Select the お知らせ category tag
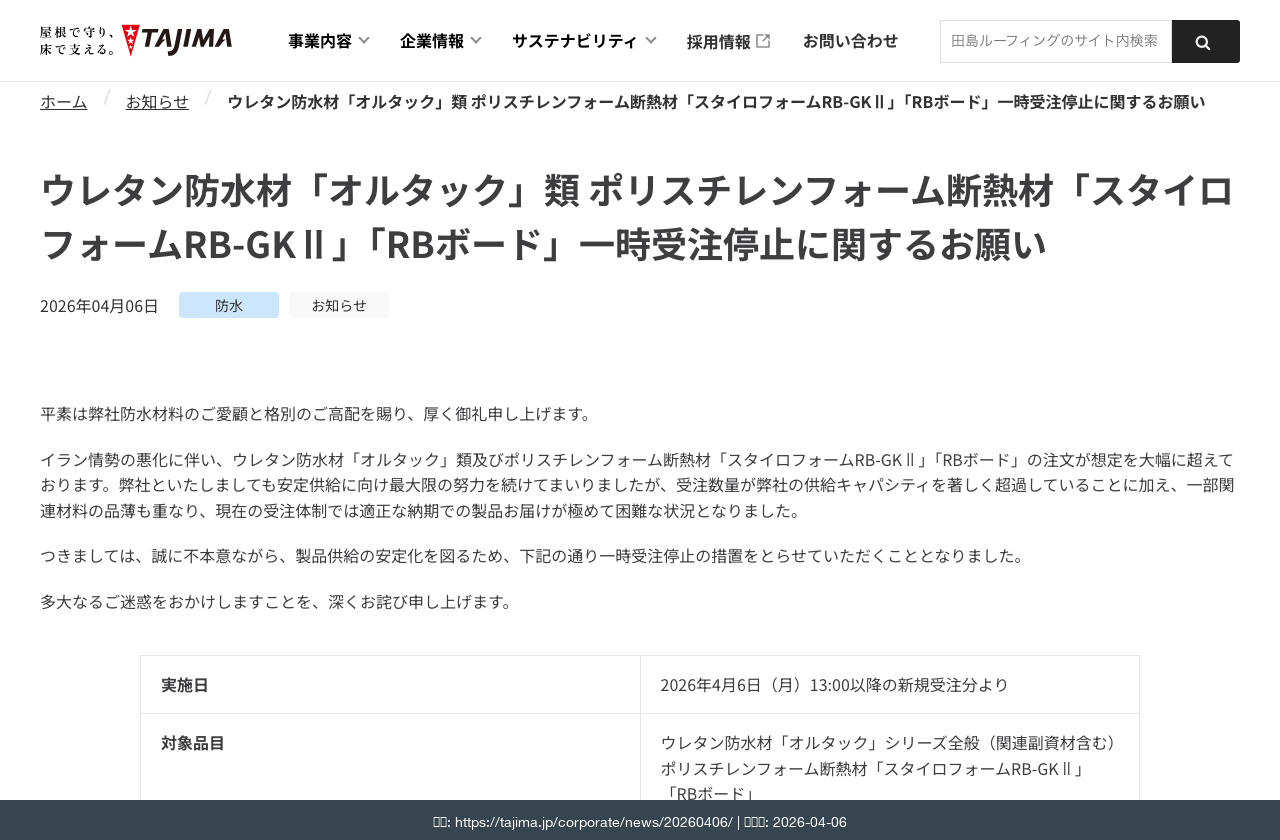Screen dimensions: 1280x840 [x=339, y=304]
